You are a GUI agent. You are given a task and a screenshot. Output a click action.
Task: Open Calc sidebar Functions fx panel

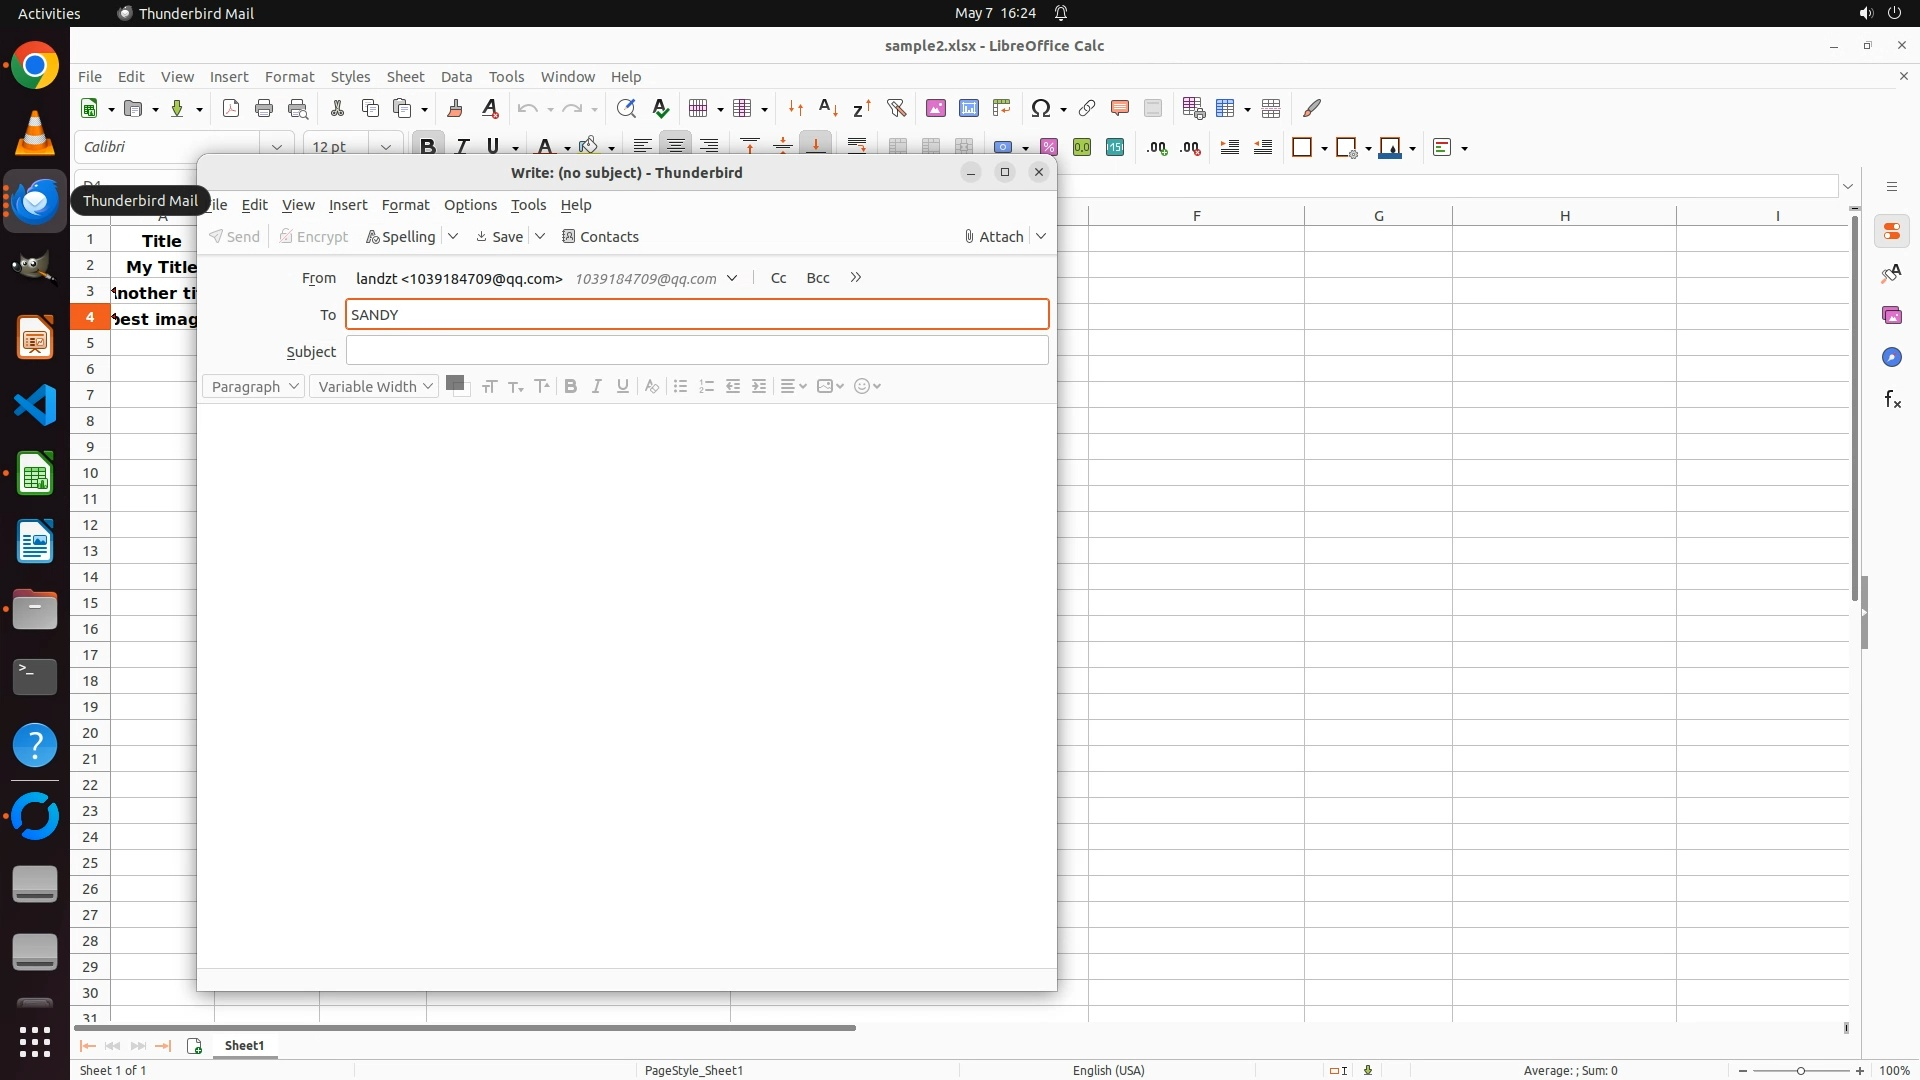(x=1892, y=400)
